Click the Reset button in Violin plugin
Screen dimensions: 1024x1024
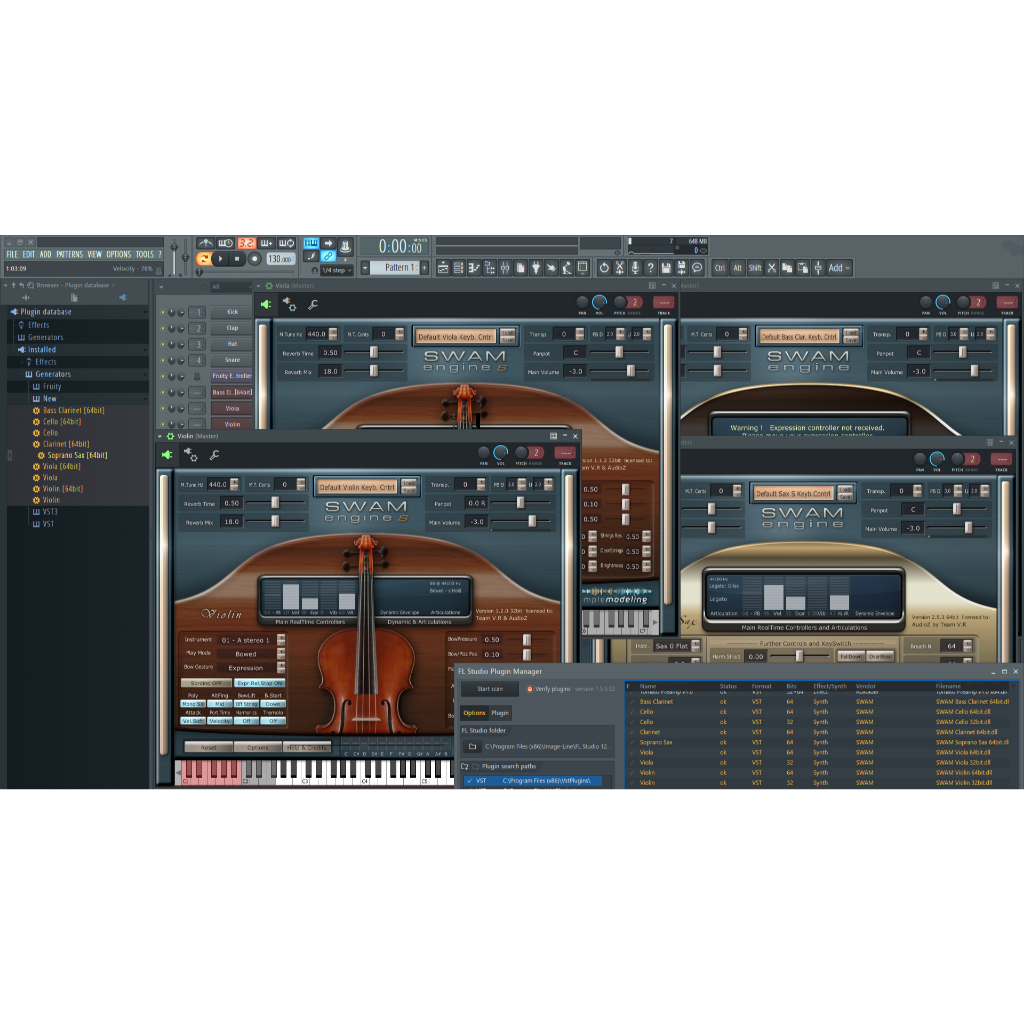pos(208,747)
